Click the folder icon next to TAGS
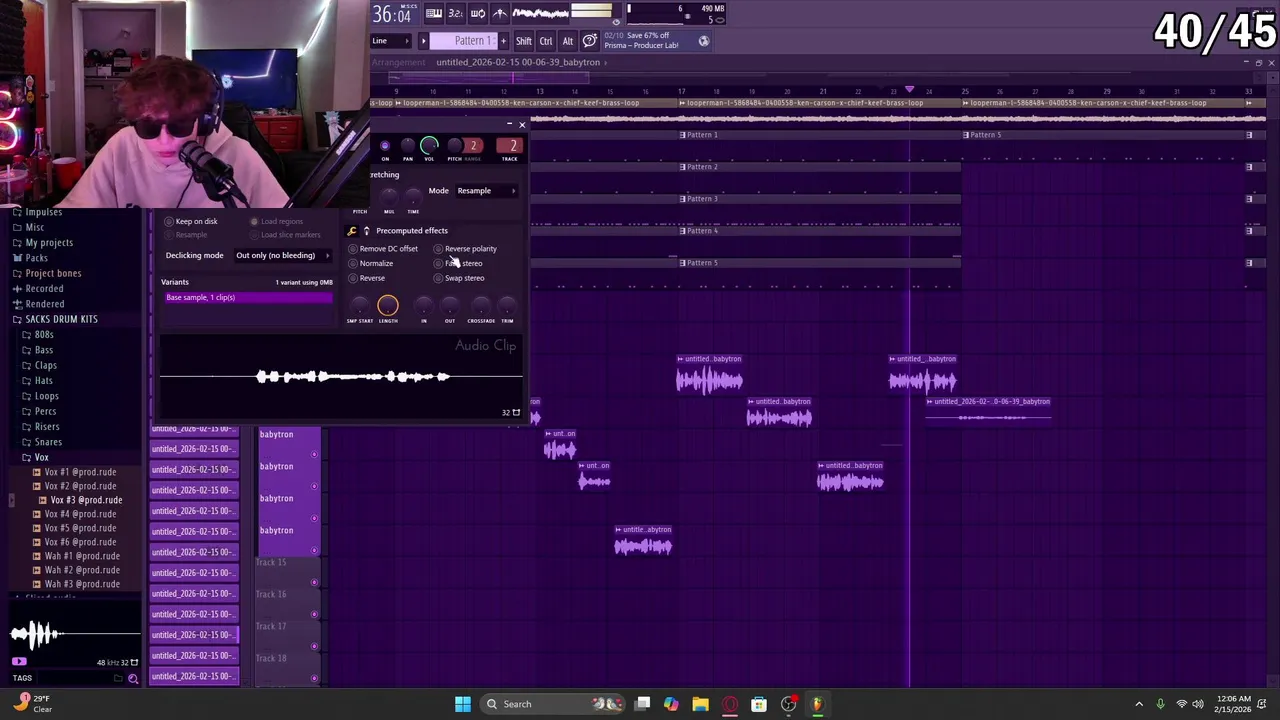The width and height of the screenshot is (1280, 720). click(x=118, y=678)
